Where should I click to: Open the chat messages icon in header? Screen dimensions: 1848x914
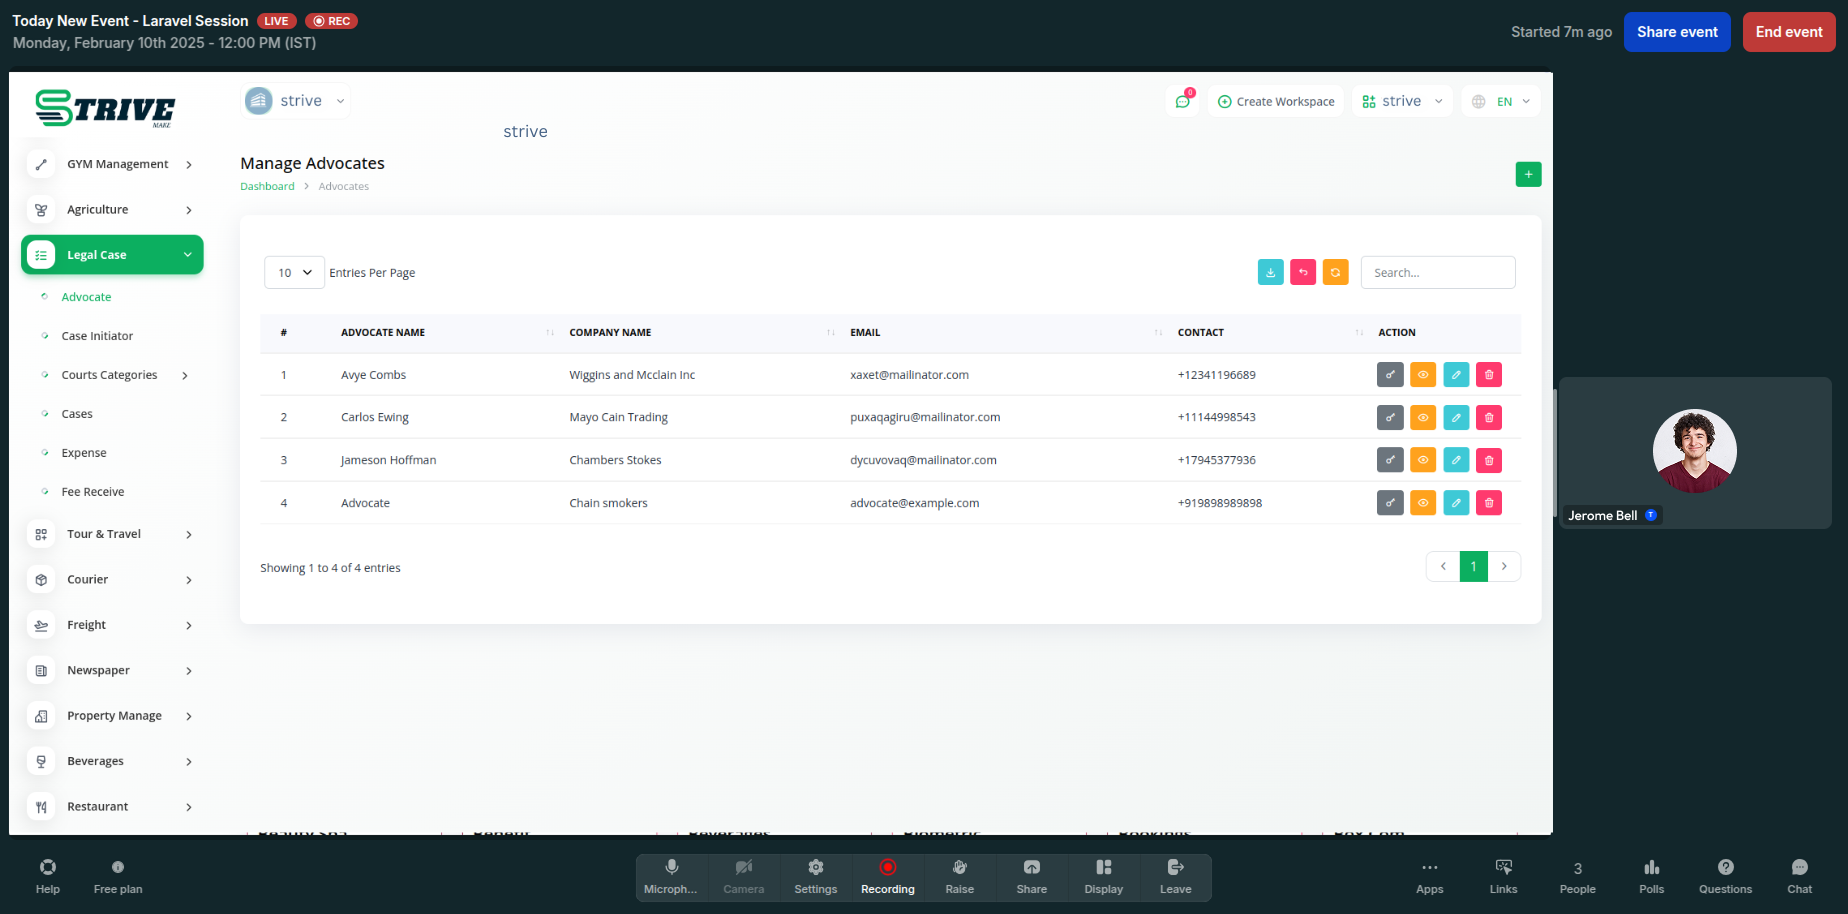tap(1183, 101)
